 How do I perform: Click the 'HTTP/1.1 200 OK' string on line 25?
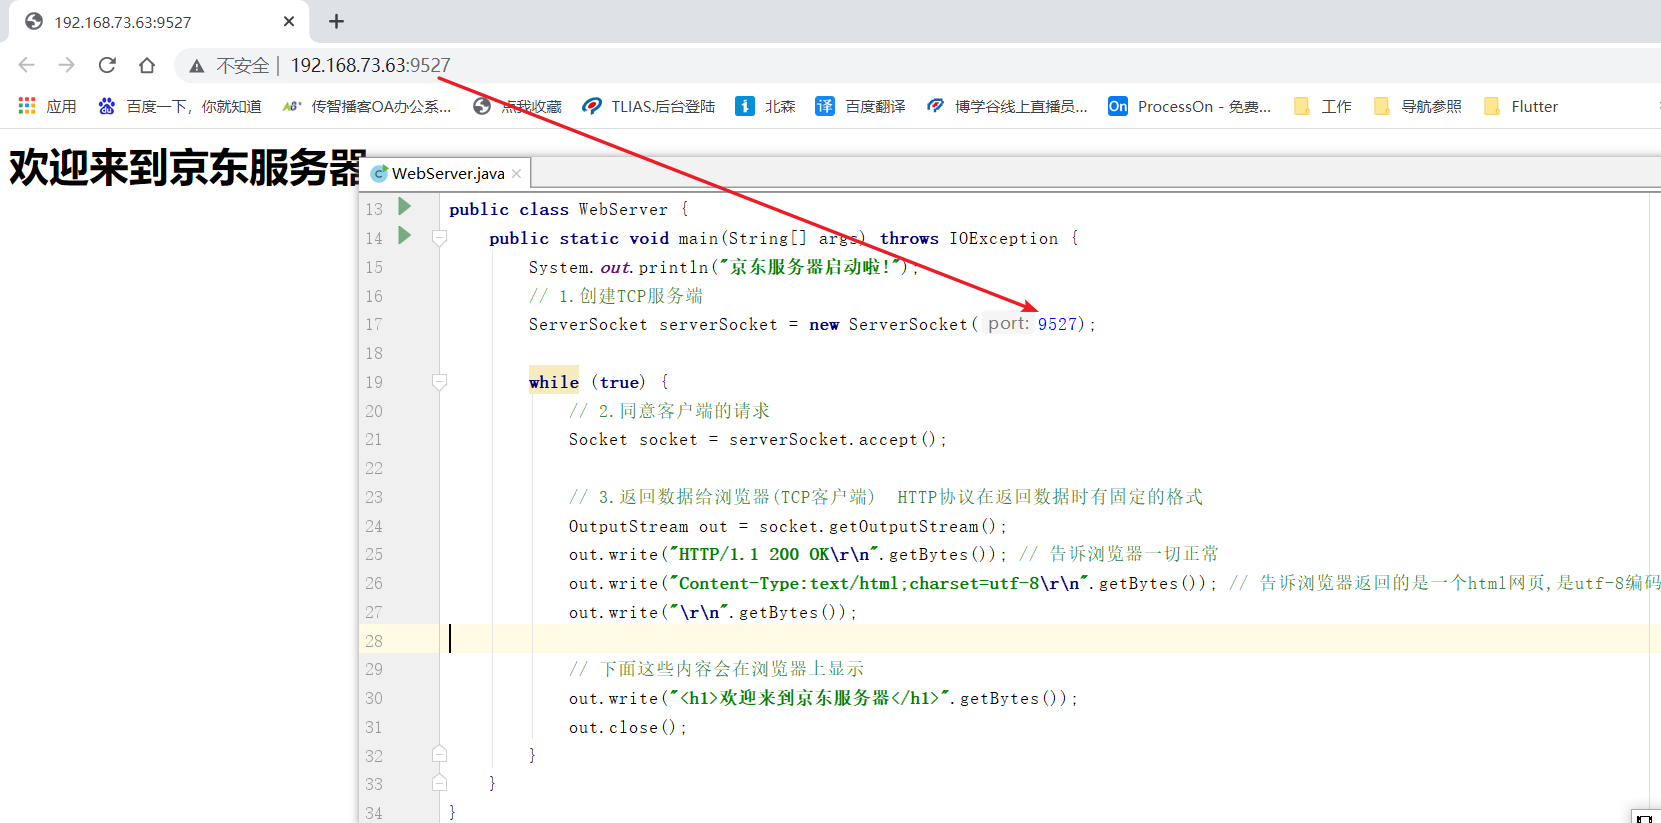click(x=774, y=554)
